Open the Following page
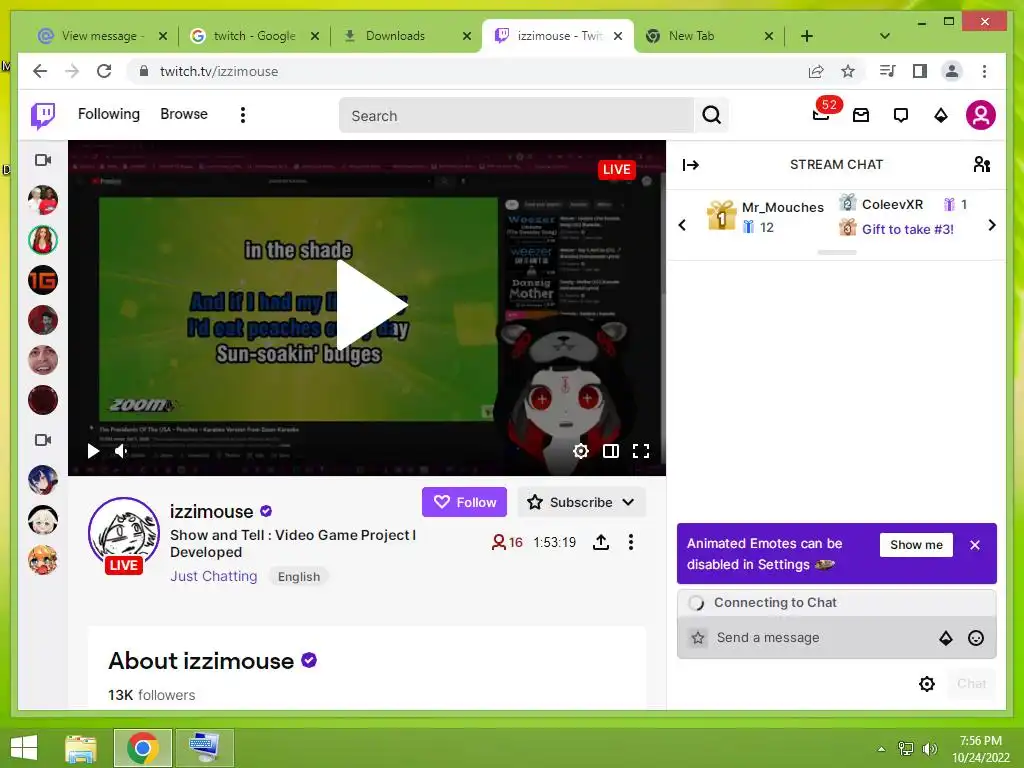1024x768 pixels. 108,114
